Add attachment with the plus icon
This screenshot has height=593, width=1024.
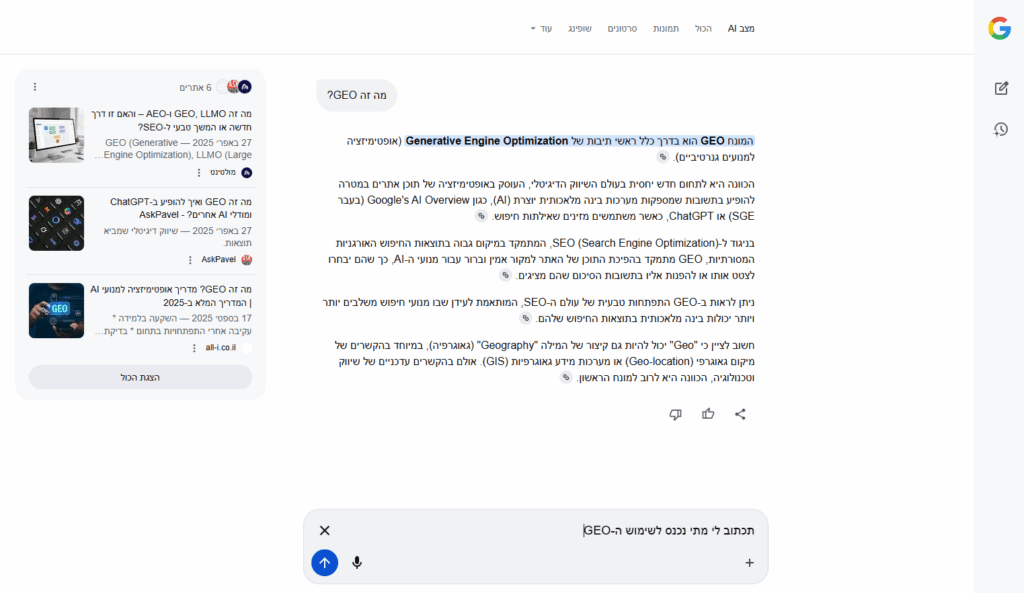pos(749,562)
